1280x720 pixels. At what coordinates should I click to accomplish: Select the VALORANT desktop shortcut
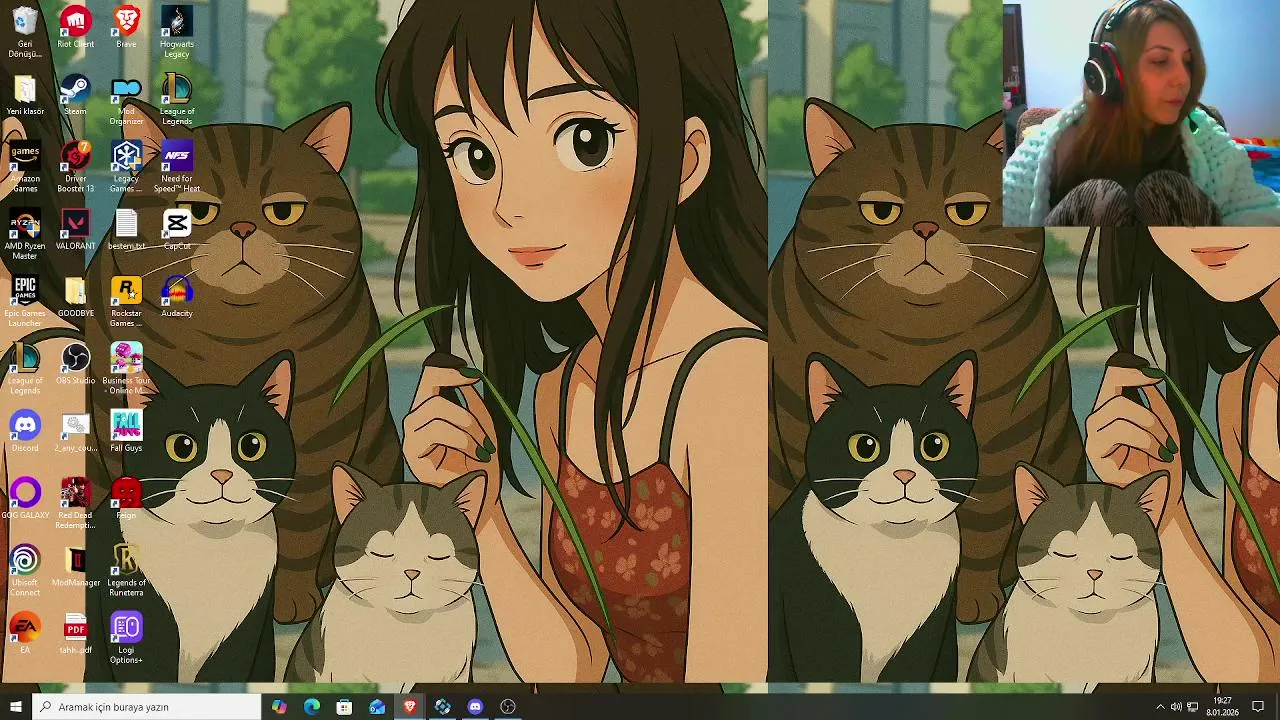(x=76, y=230)
